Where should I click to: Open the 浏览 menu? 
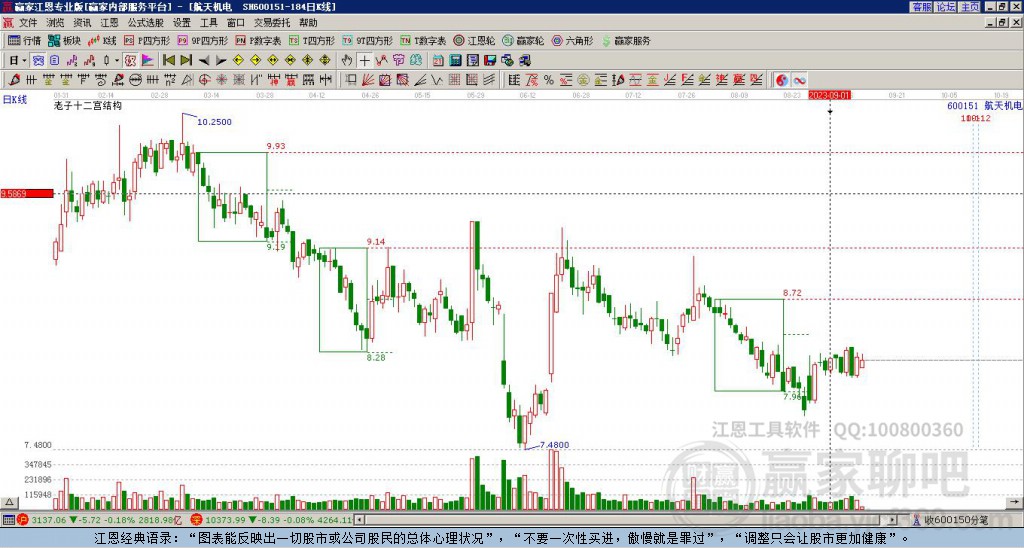(x=55, y=23)
